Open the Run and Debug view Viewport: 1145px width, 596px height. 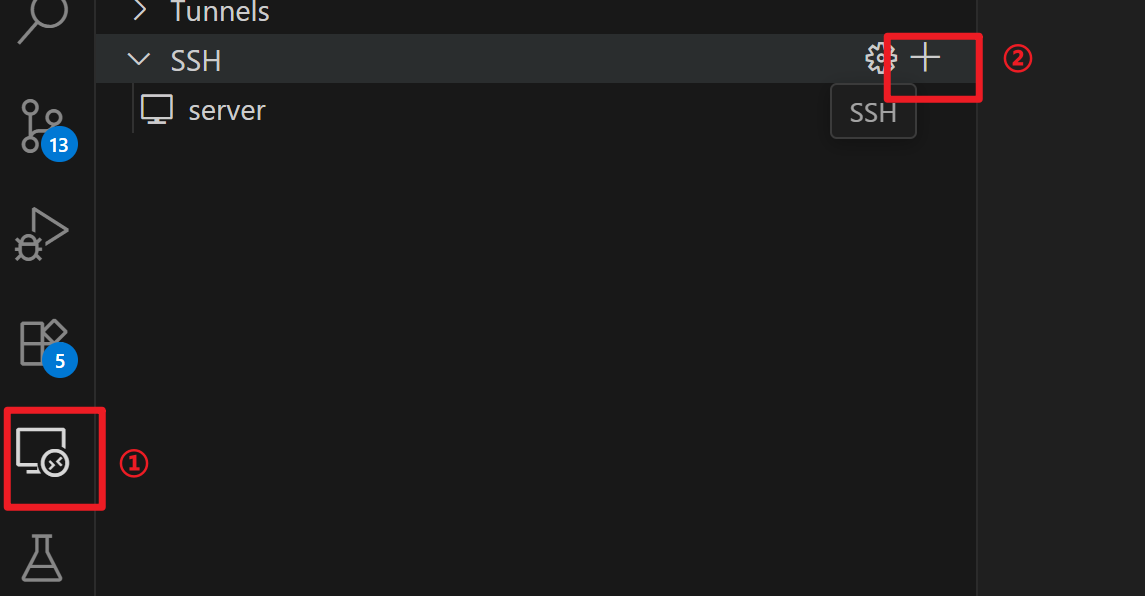click(x=42, y=234)
